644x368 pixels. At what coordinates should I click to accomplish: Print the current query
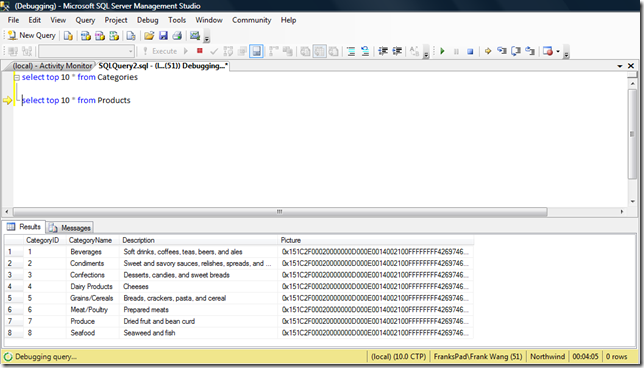coord(177,36)
